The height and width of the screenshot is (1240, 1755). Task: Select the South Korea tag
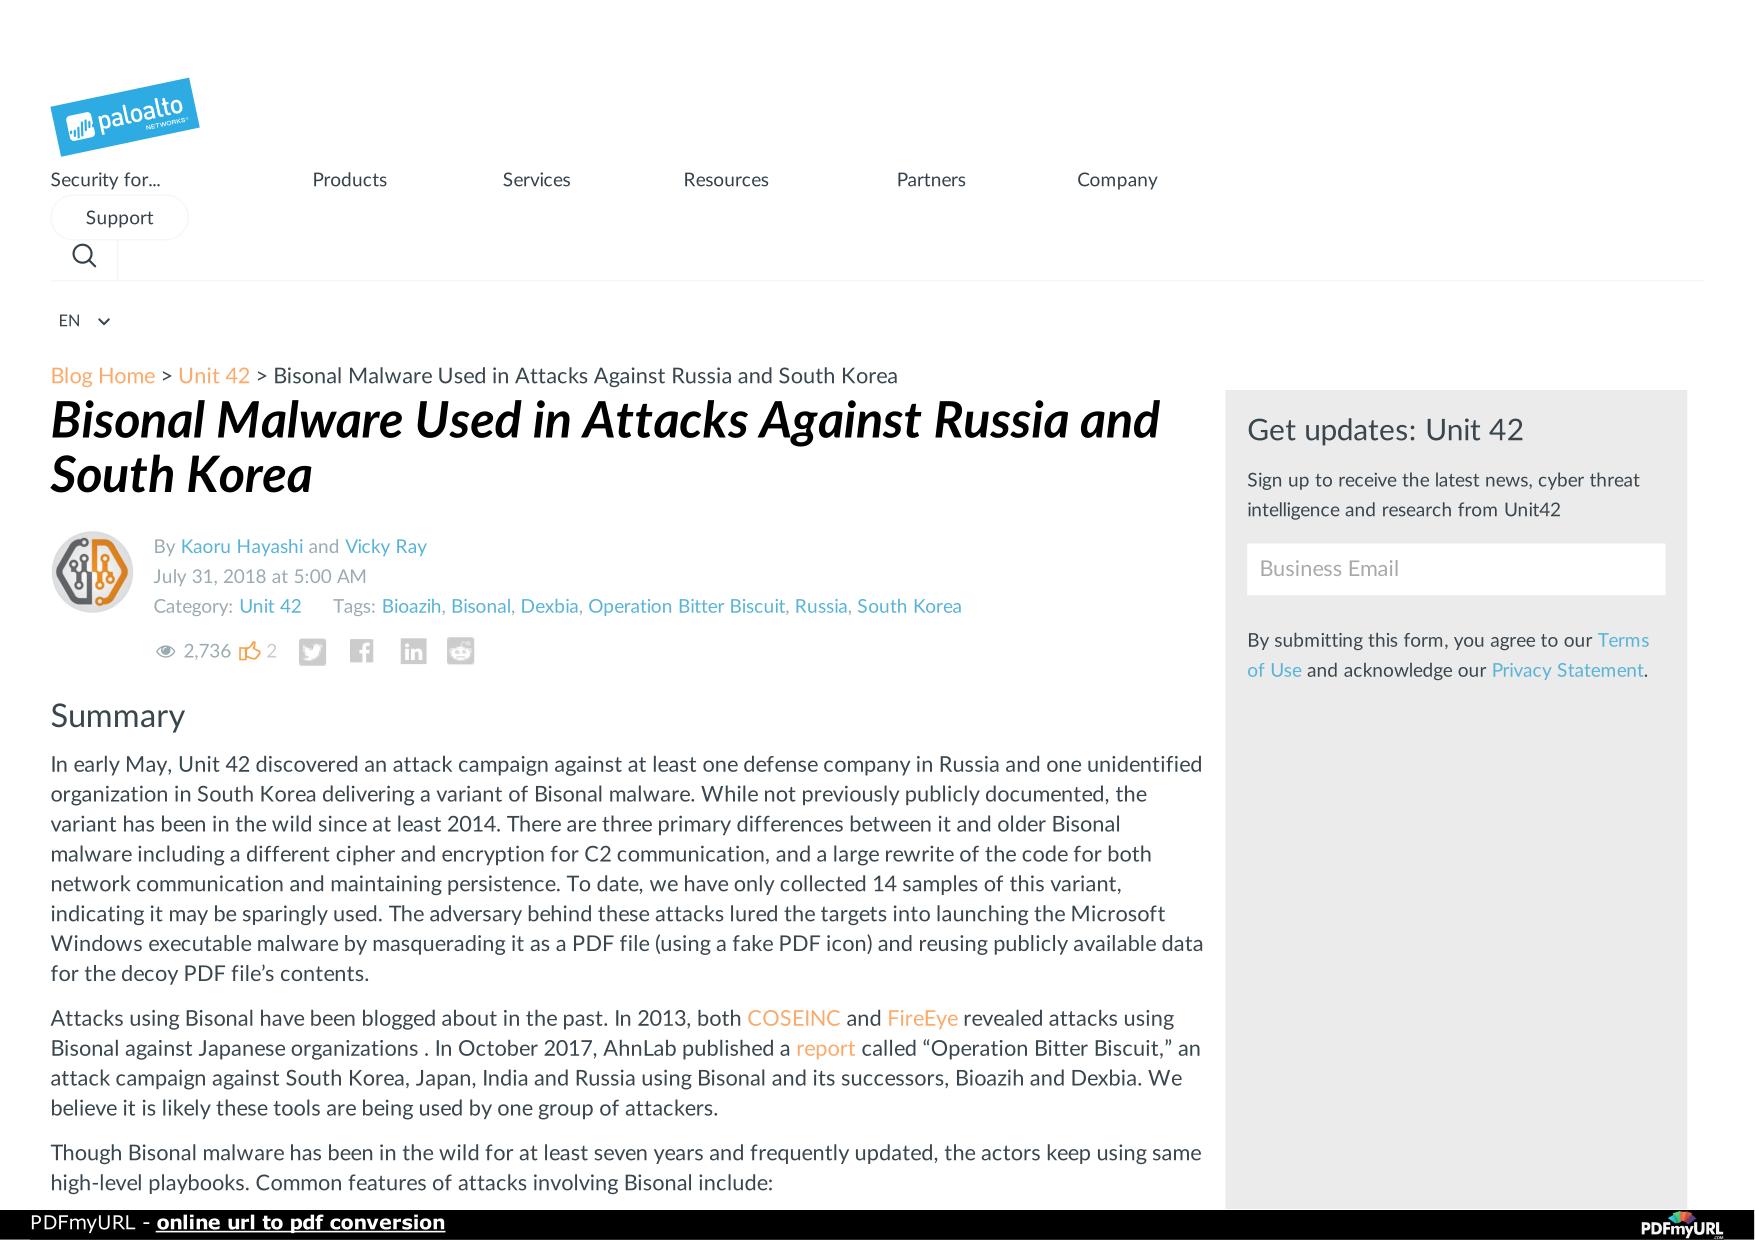pyautogui.click(x=909, y=606)
